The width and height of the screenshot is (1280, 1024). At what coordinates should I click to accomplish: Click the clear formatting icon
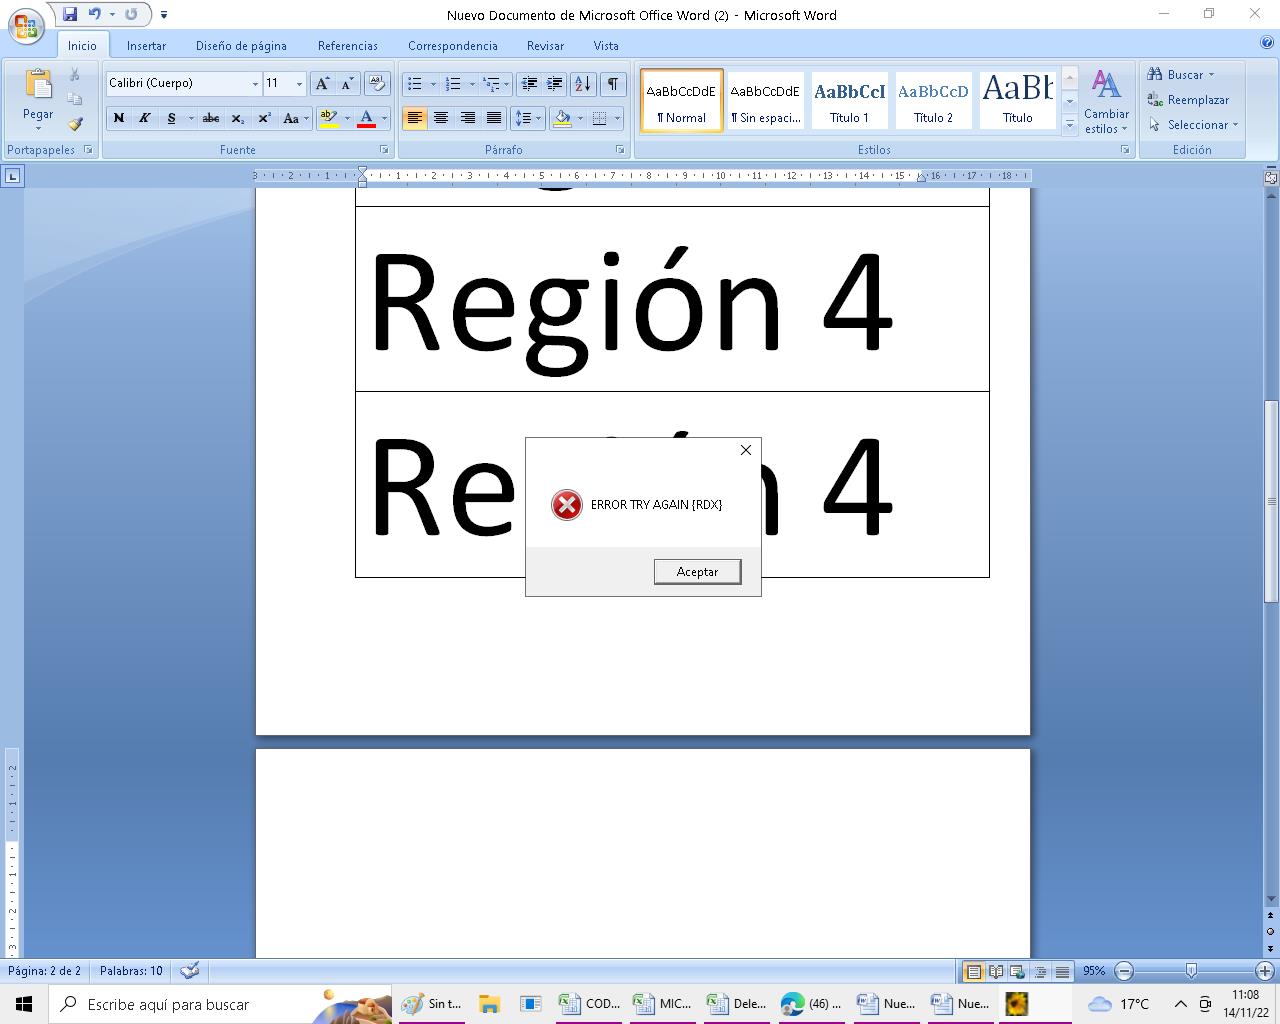click(x=376, y=84)
